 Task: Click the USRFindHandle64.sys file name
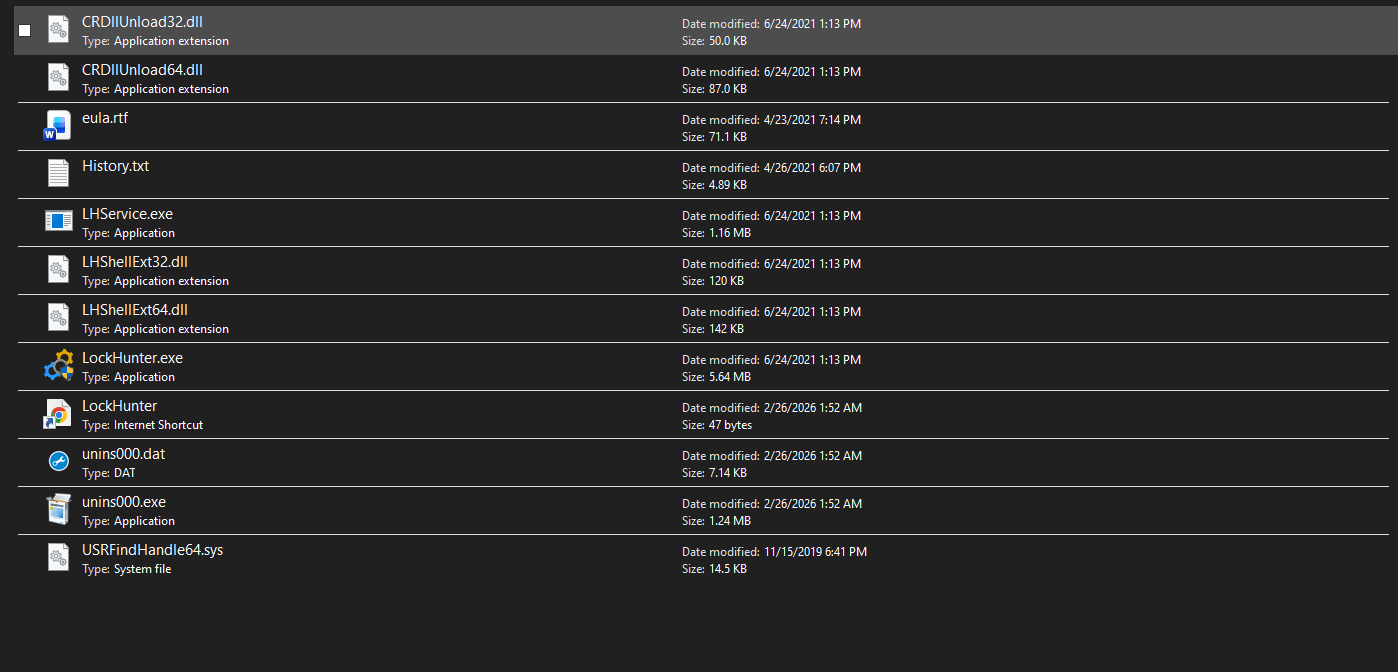click(x=152, y=550)
